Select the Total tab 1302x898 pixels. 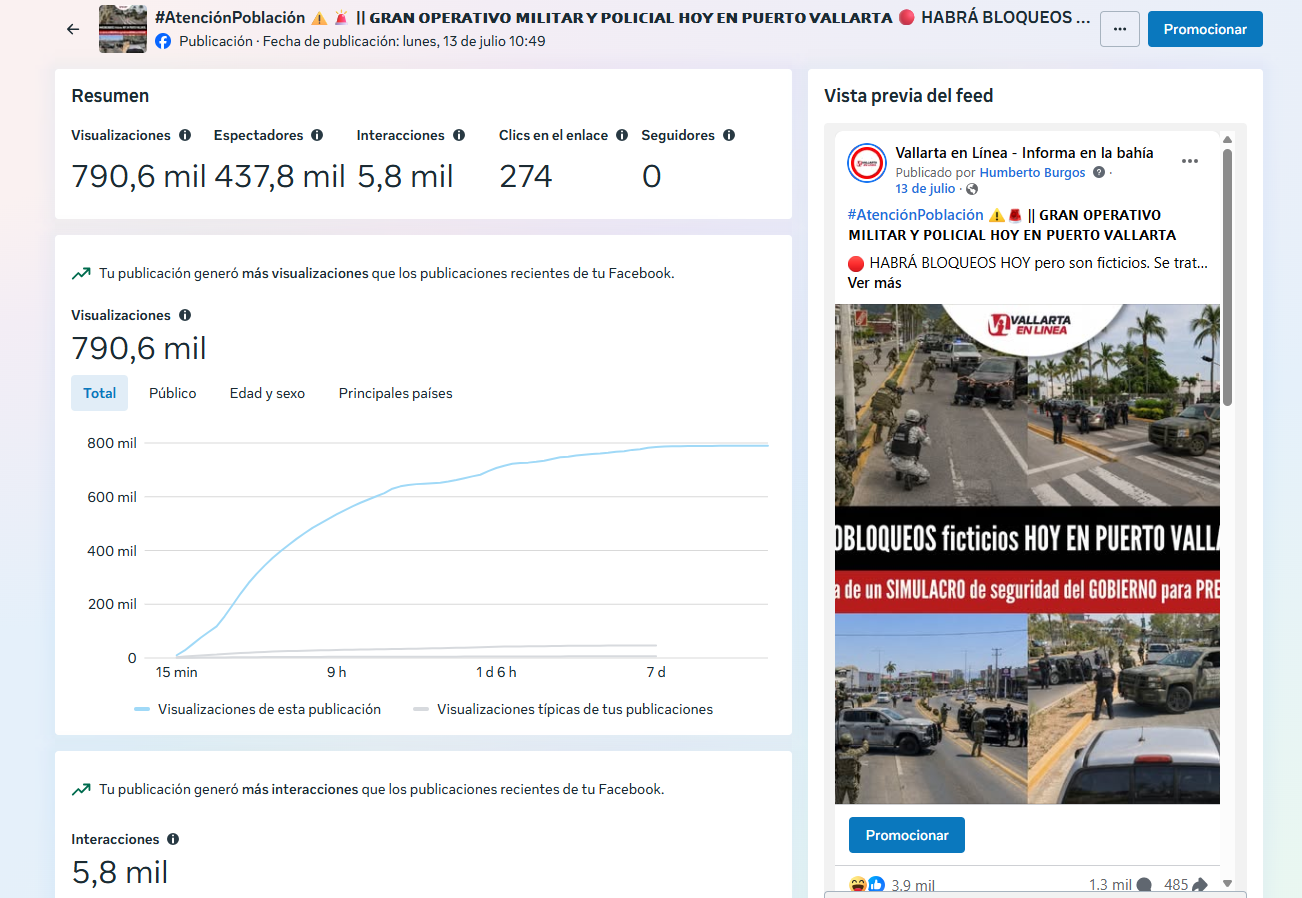click(99, 393)
